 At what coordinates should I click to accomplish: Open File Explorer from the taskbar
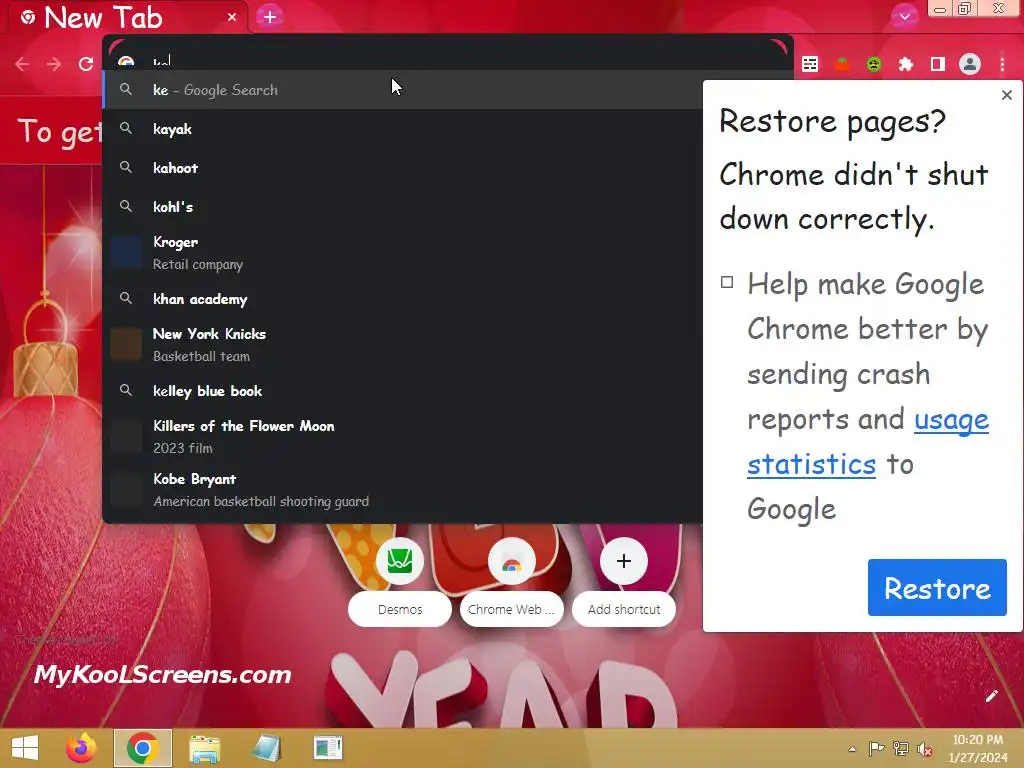coord(204,748)
